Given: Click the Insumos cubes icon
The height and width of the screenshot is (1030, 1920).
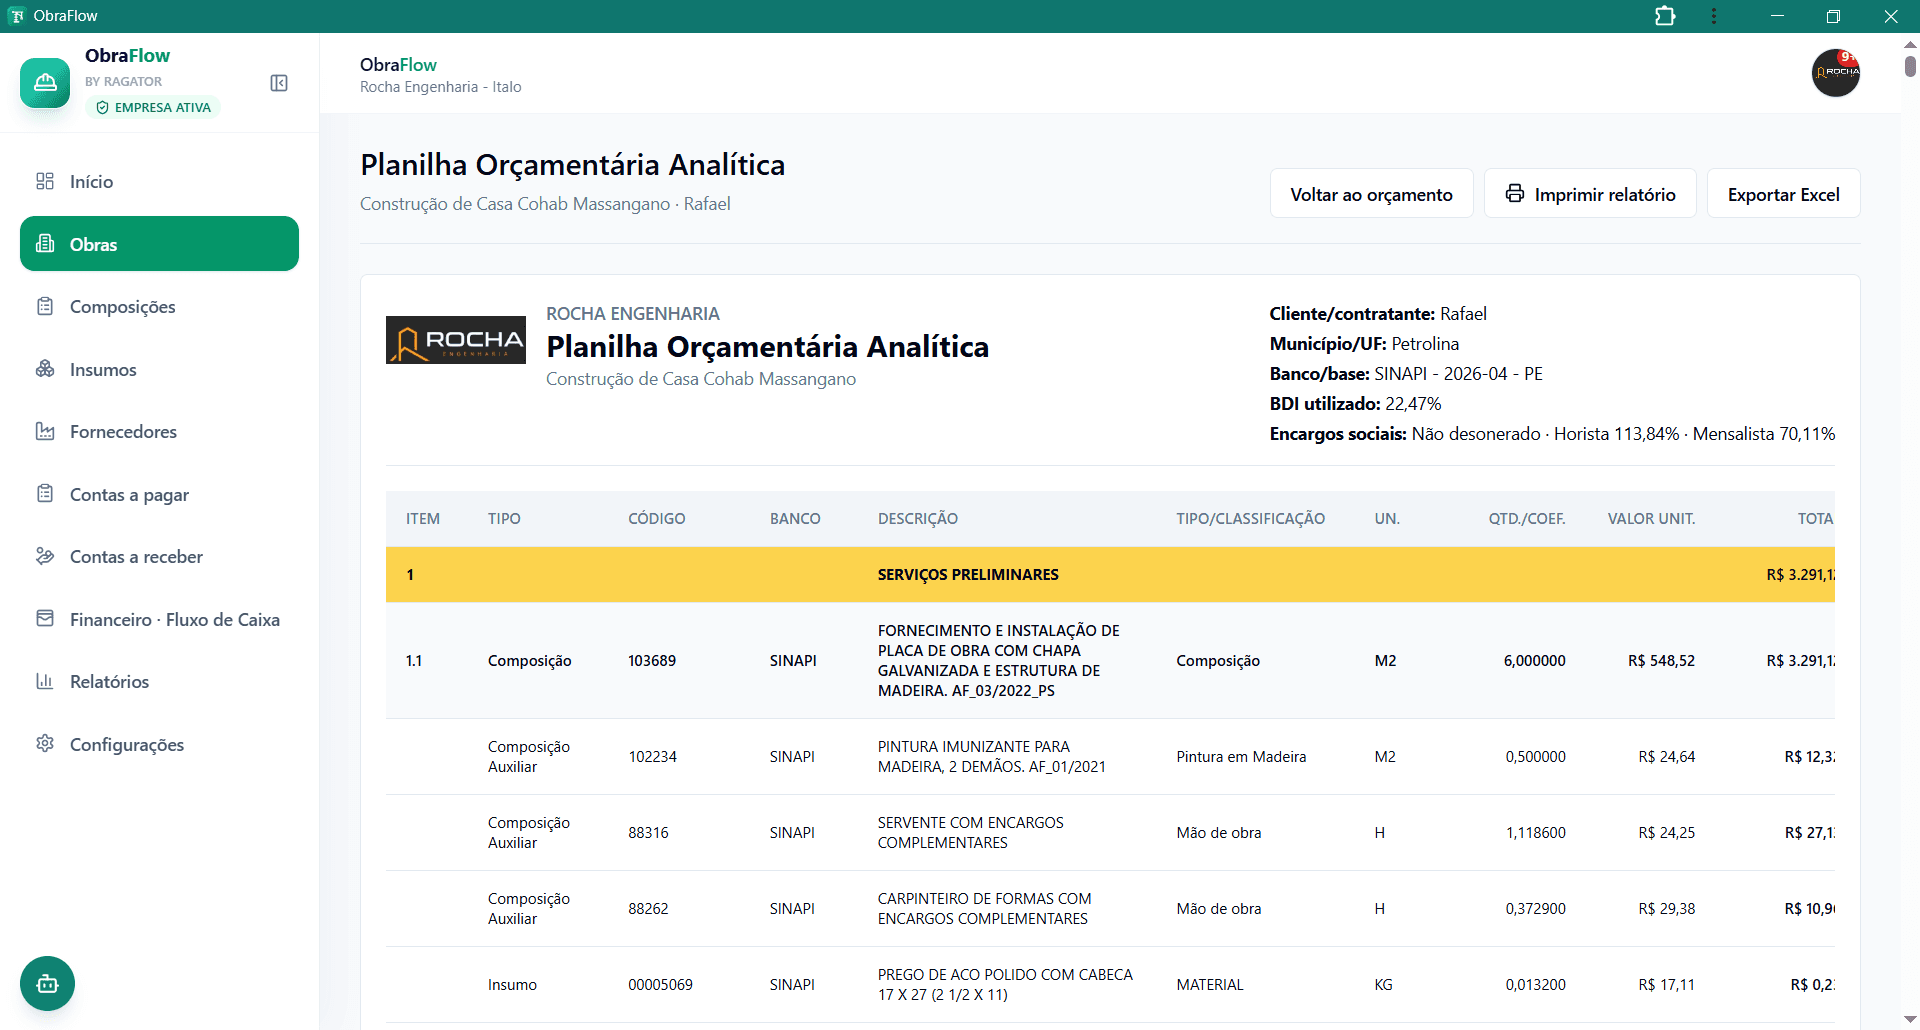Looking at the screenshot, I should click(45, 369).
